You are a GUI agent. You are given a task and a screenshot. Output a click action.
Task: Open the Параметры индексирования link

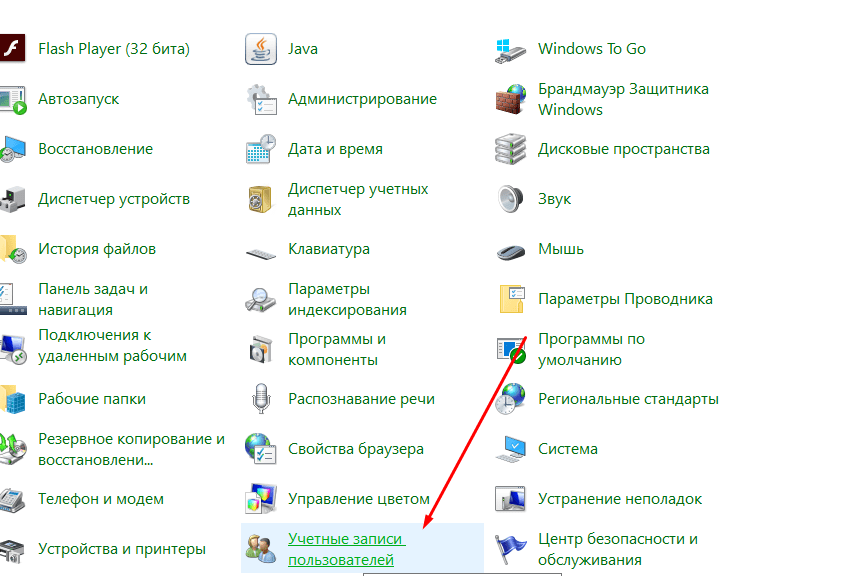click(347, 300)
